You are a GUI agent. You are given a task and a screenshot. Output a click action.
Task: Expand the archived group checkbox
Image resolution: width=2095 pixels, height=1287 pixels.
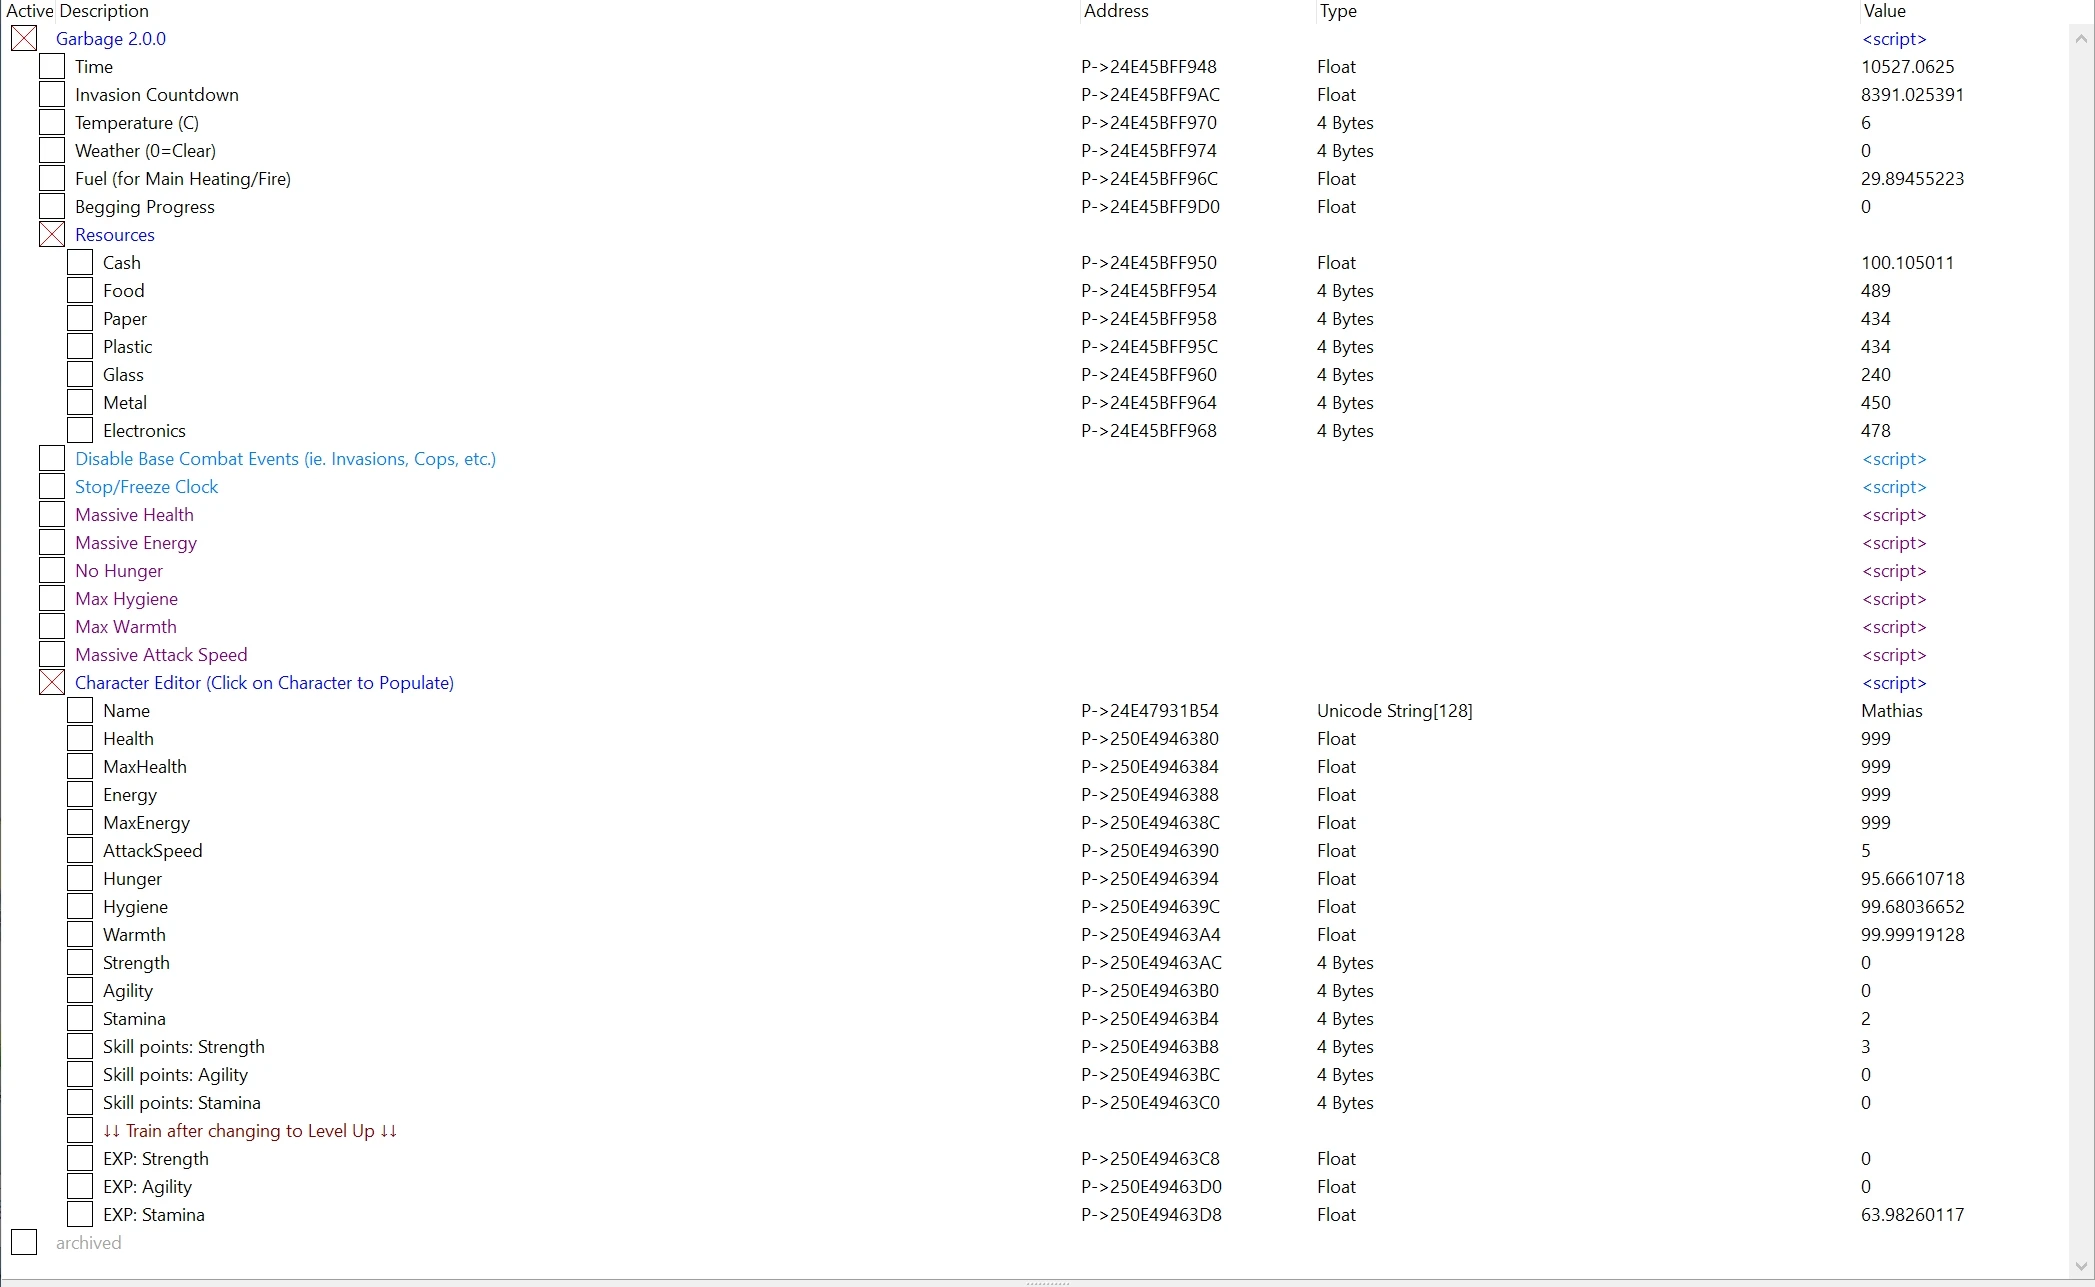click(24, 1243)
